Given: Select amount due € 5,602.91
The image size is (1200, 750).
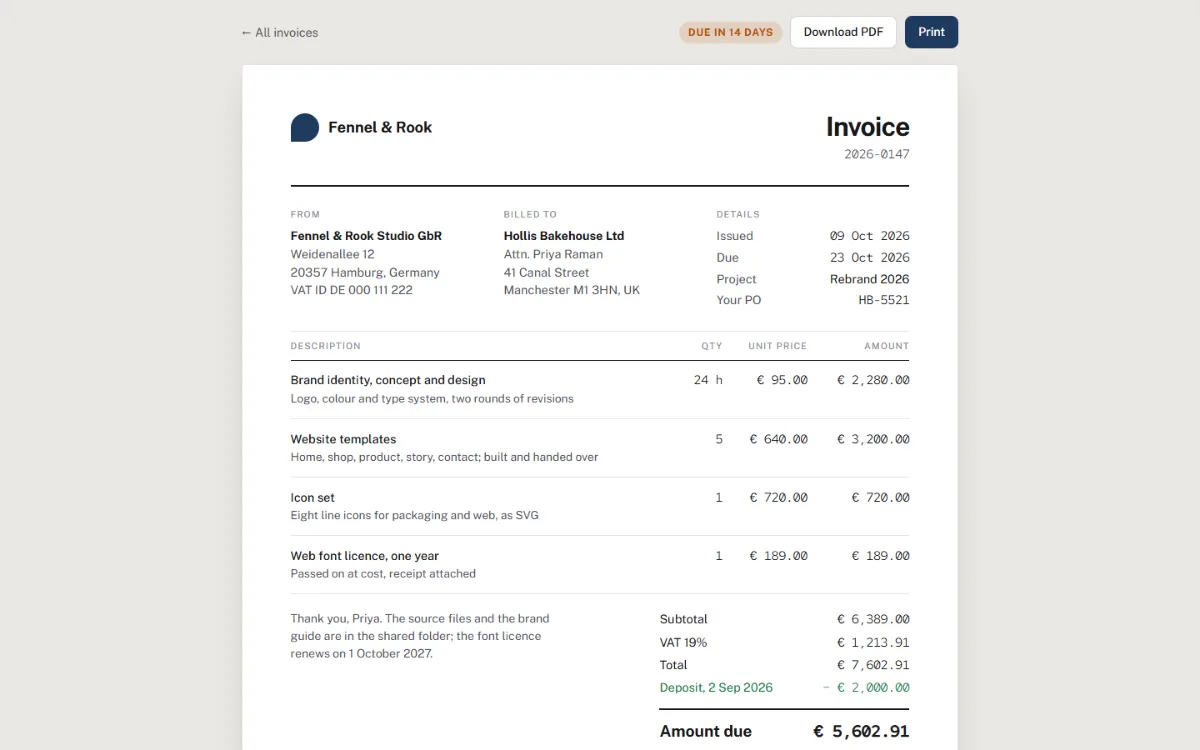Looking at the screenshot, I should 861,731.
